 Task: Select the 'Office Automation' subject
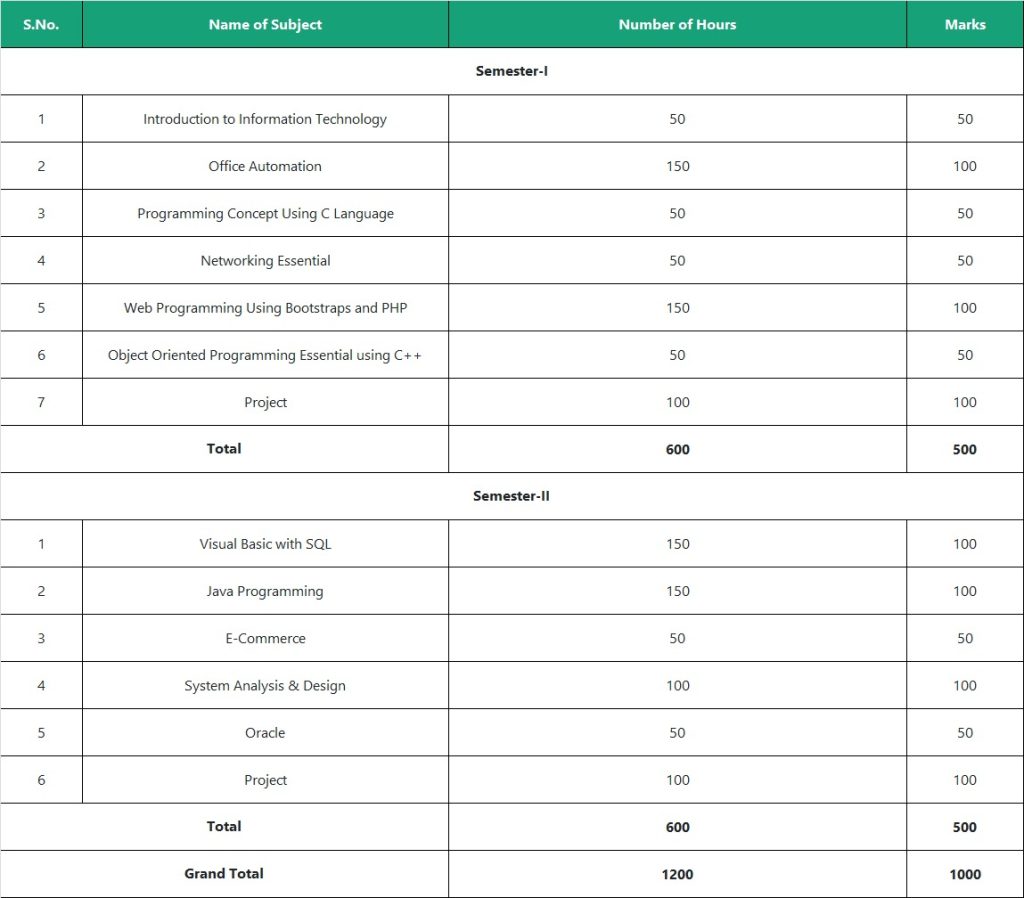pos(265,166)
